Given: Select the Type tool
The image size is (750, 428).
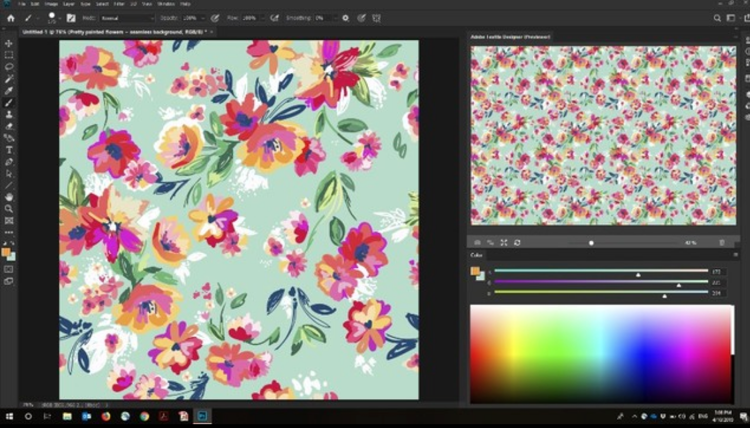Looking at the screenshot, I should click(x=9, y=150).
